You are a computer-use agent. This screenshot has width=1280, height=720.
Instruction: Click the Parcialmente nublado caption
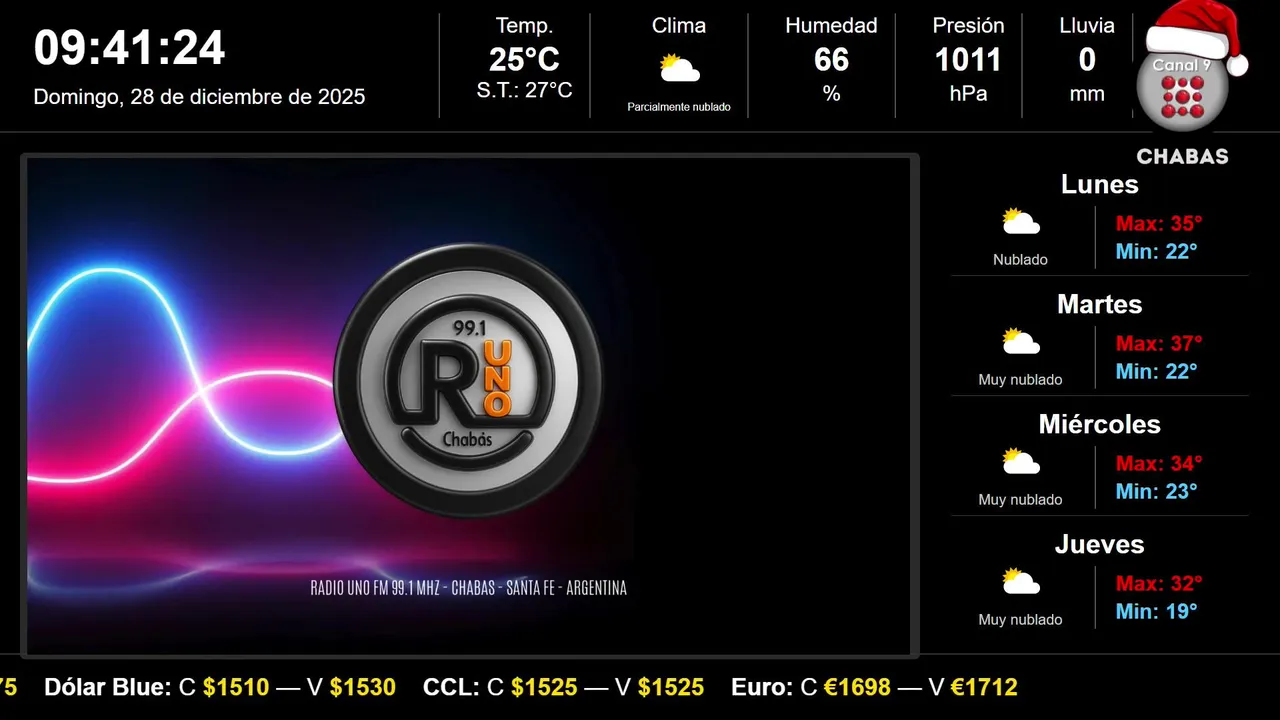(679, 107)
